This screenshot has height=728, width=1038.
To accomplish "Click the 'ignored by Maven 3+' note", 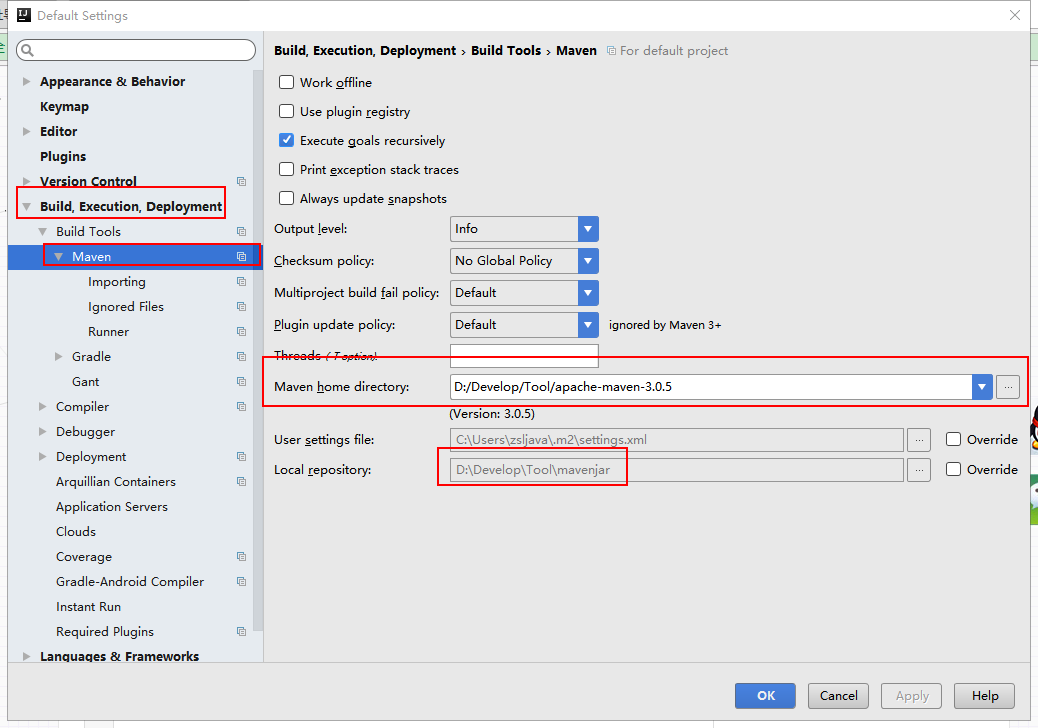I will pos(665,325).
